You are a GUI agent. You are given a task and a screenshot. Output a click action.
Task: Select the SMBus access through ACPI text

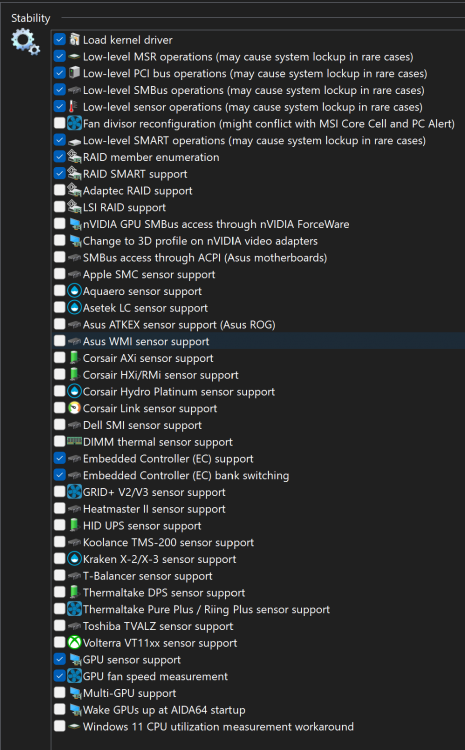coord(205,258)
